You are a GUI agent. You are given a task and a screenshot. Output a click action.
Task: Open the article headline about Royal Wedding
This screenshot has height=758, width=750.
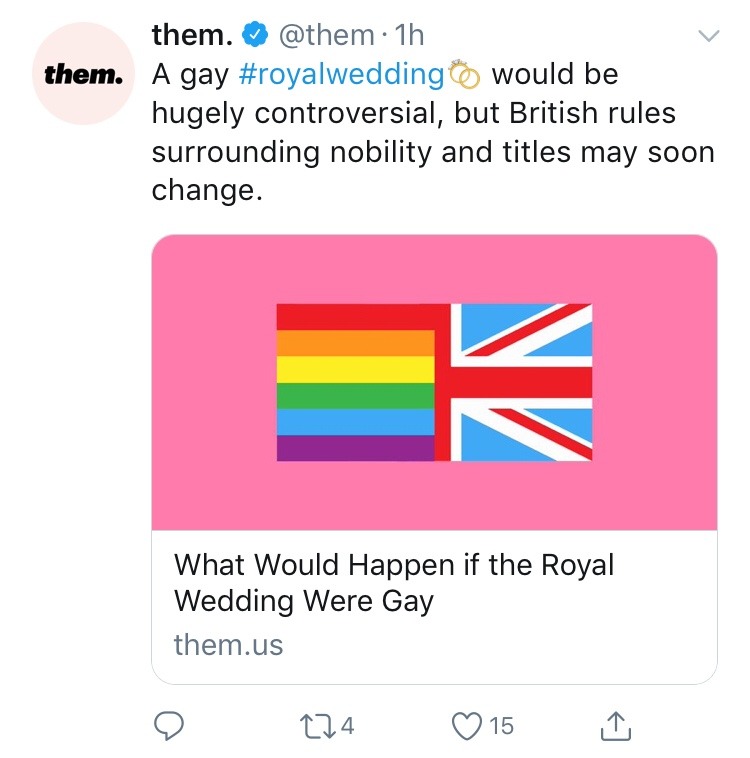point(393,583)
